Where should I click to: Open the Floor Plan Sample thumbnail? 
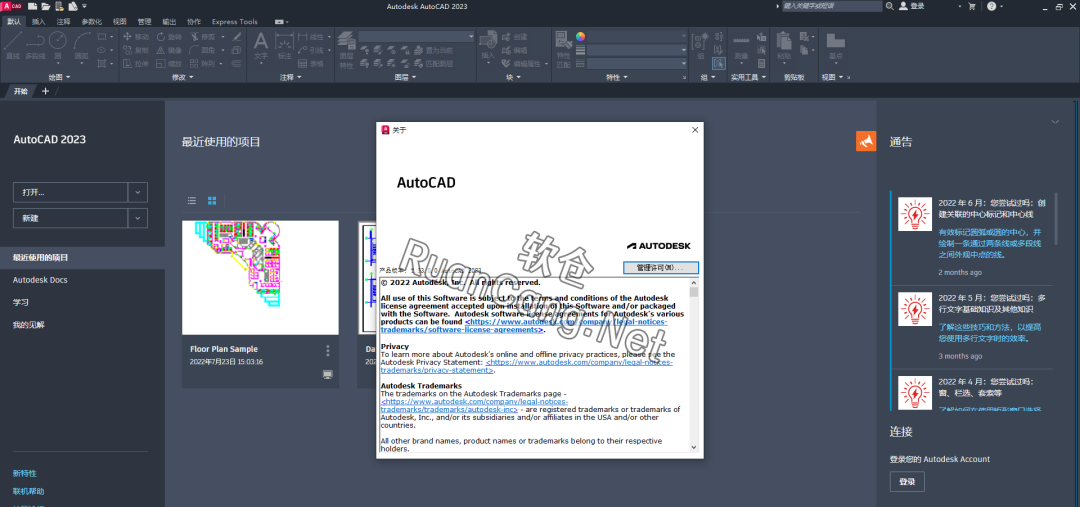pyautogui.click(x=260, y=277)
